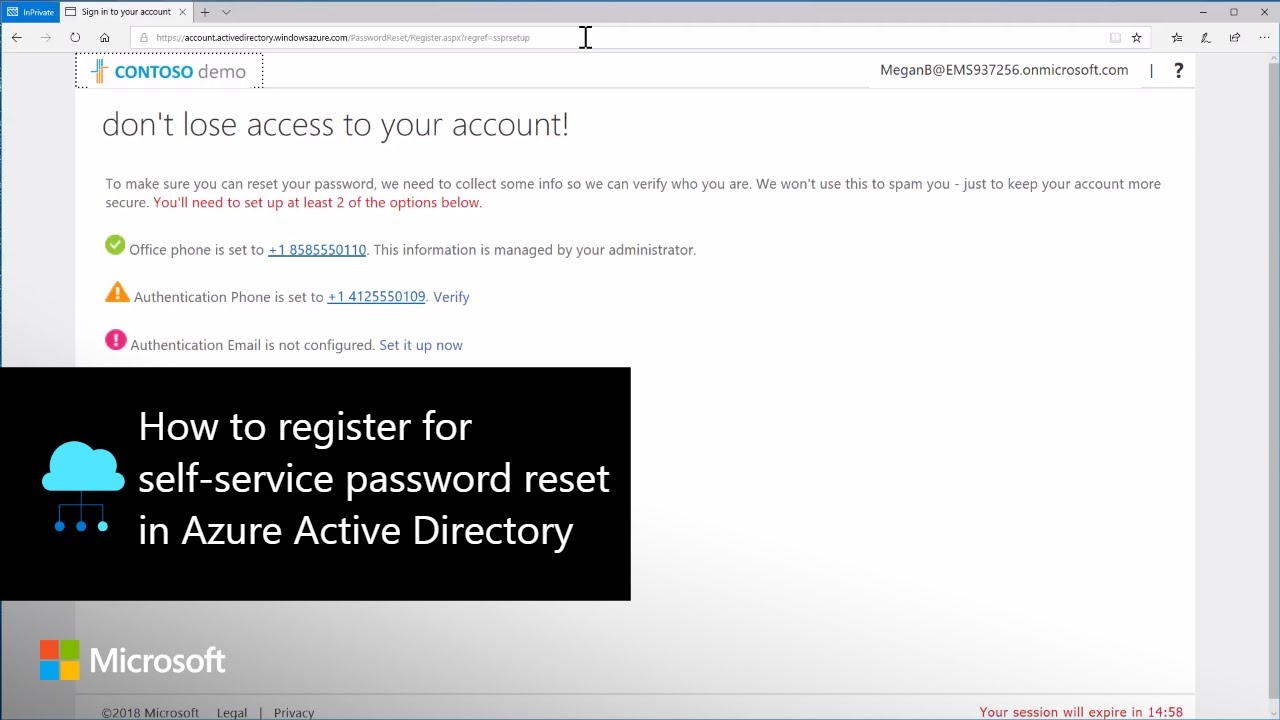
Task: Click the MeganB@EMS937256.onmicrosoft.com account name
Action: click(1004, 70)
